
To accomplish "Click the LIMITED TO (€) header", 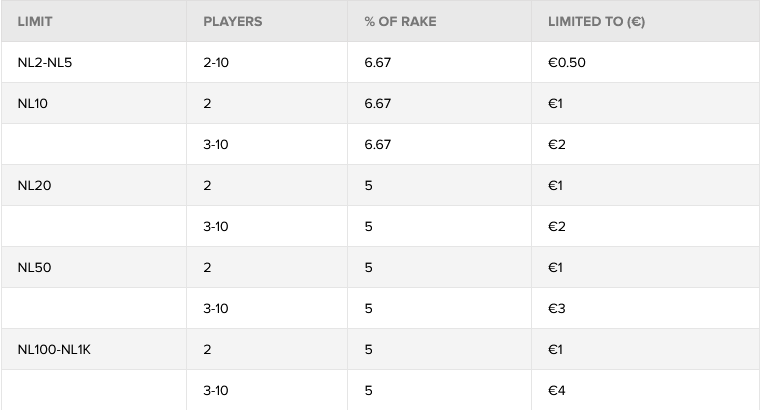I will pyautogui.click(x=596, y=21).
